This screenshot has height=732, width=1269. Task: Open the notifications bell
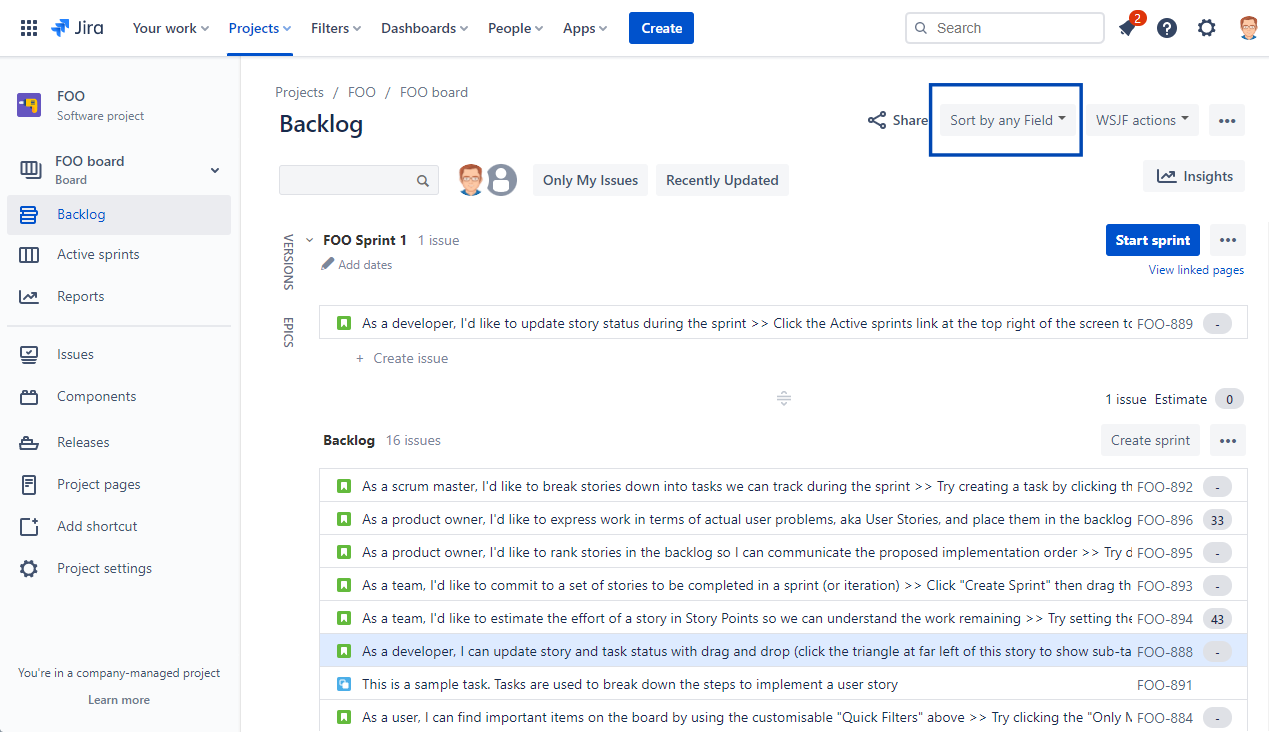(1128, 28)
